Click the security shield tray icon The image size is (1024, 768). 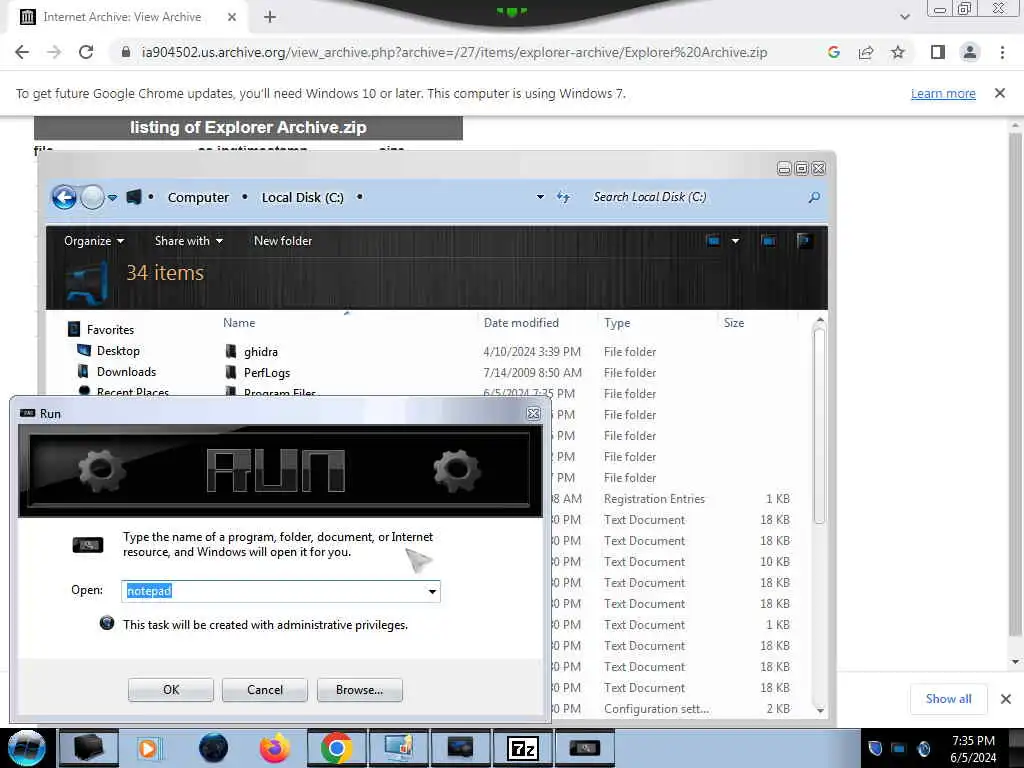click(875, 748)
